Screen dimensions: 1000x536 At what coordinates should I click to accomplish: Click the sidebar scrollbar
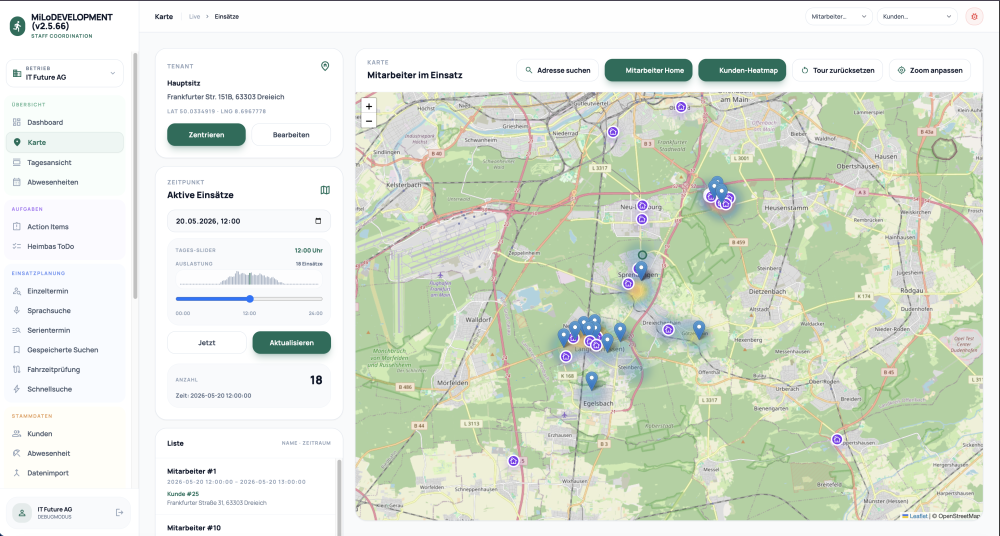[x=135, y=175]
